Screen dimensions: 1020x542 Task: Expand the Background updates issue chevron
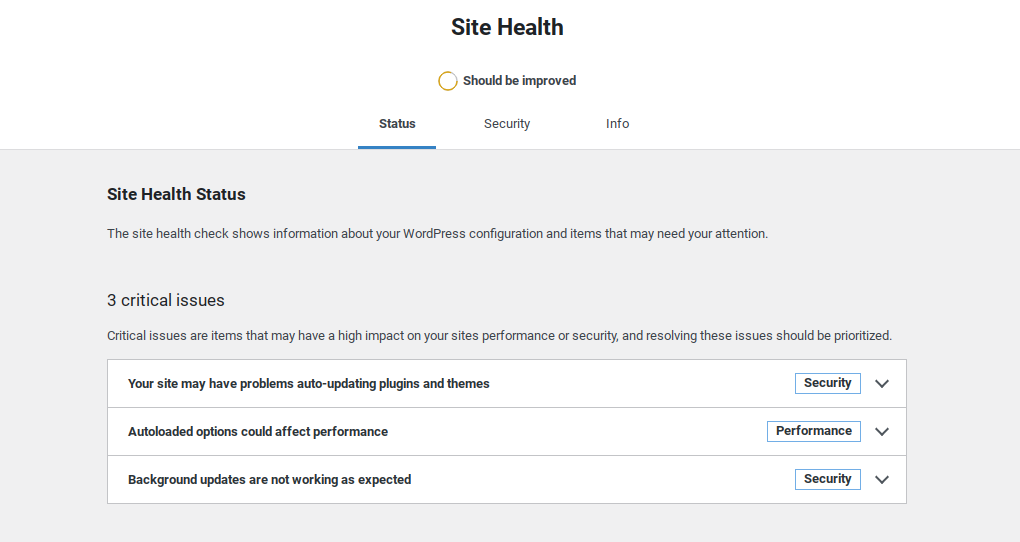click(x=881, y=480)
